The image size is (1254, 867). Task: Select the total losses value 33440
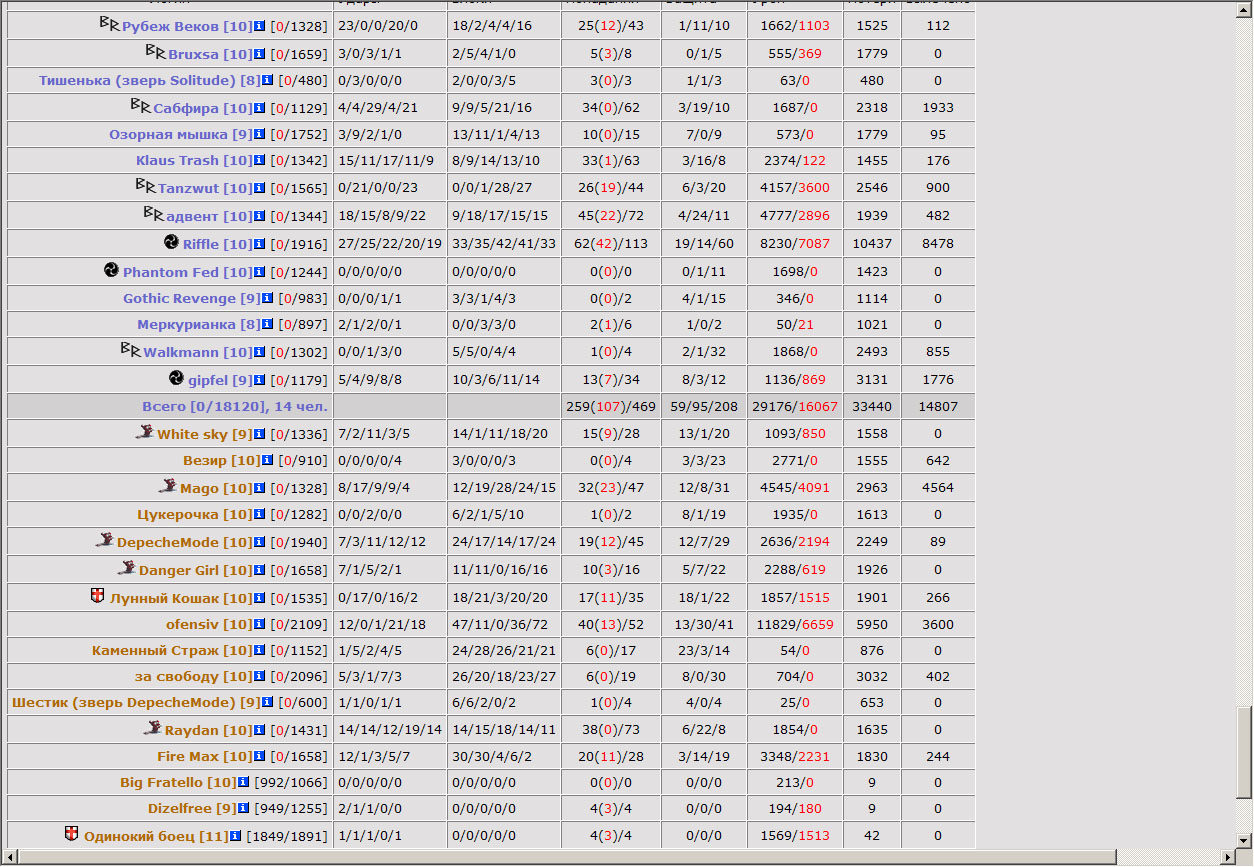(872, 406)
